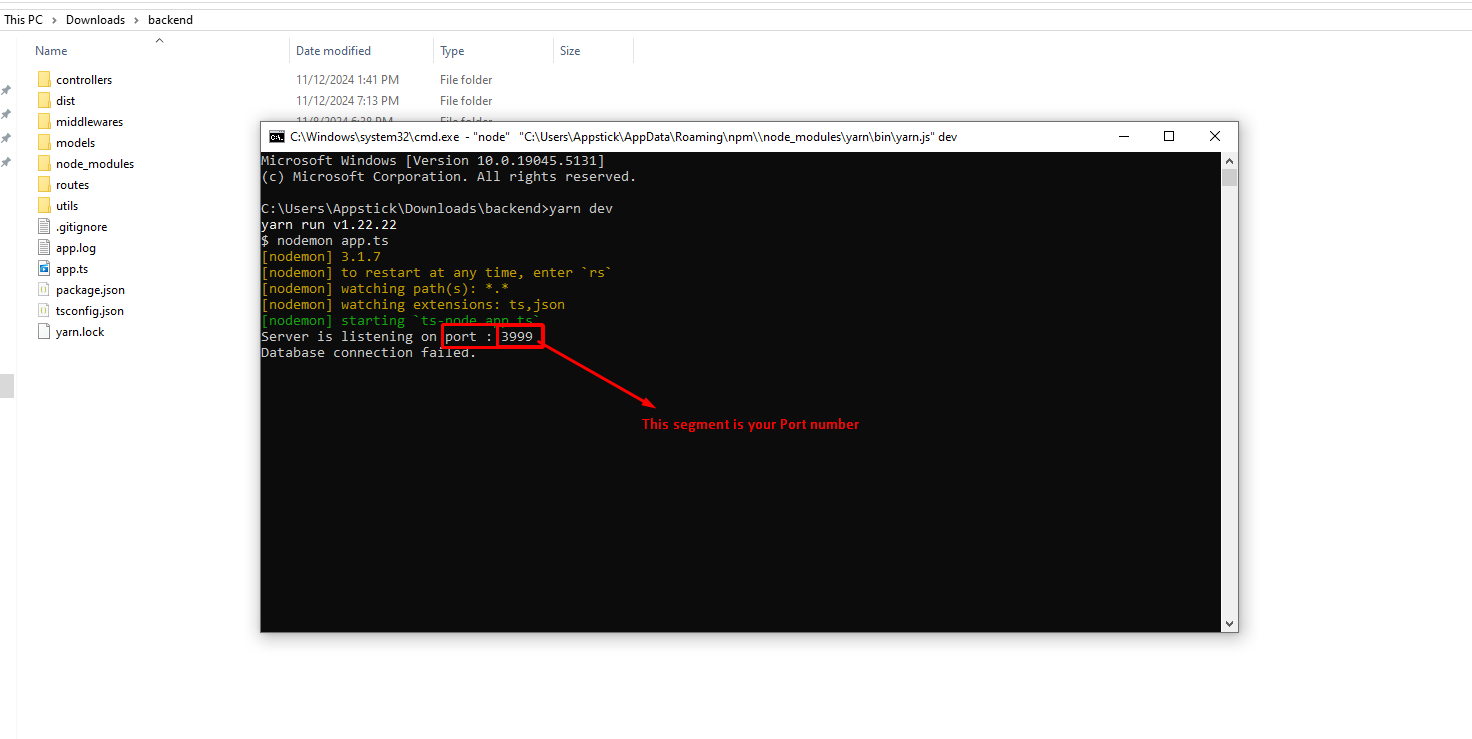Image resolution: width=1472 pixels, height=739 pixels.
Task: Go to This PC in breadcrumb
Action: click(x=23, y=20)
